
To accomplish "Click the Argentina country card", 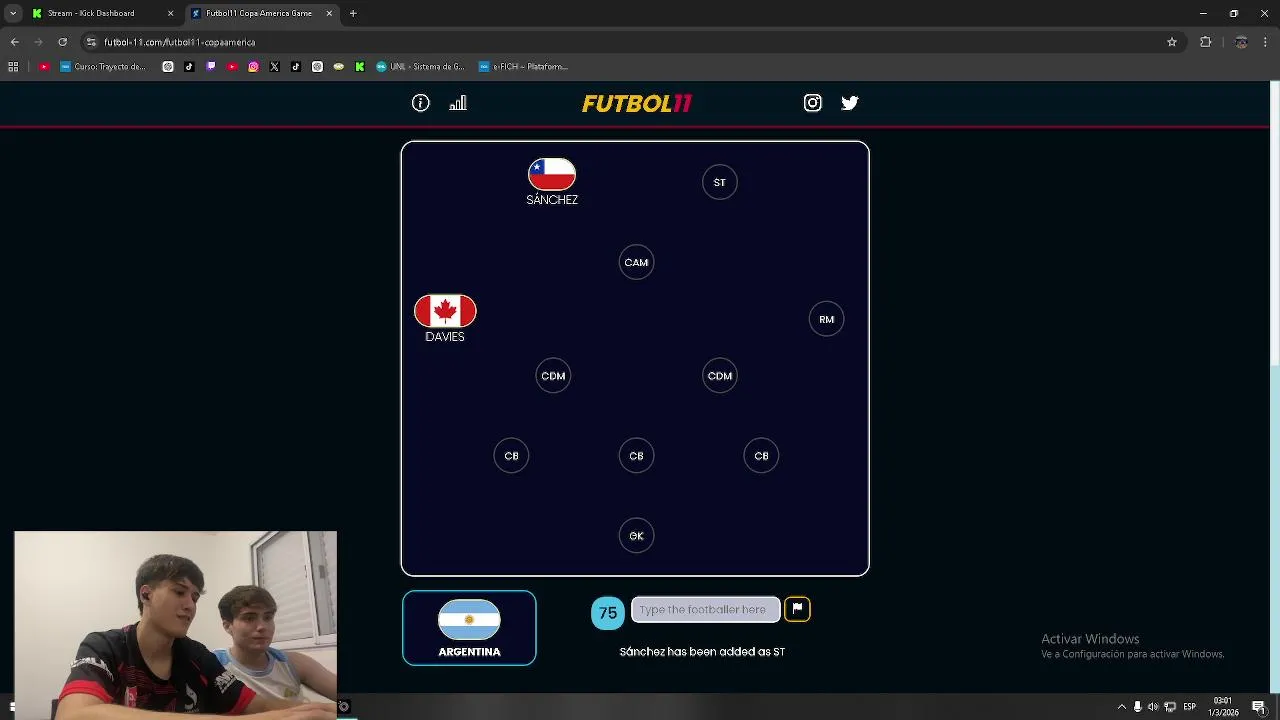I will 469,628.
